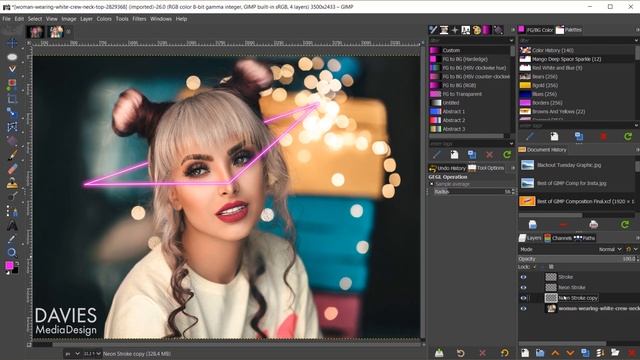The image size is (640, 360).
Task: Click the Gradients panel horizontal scrollbar
Action: pyautogui.click(x=467, y=136)
